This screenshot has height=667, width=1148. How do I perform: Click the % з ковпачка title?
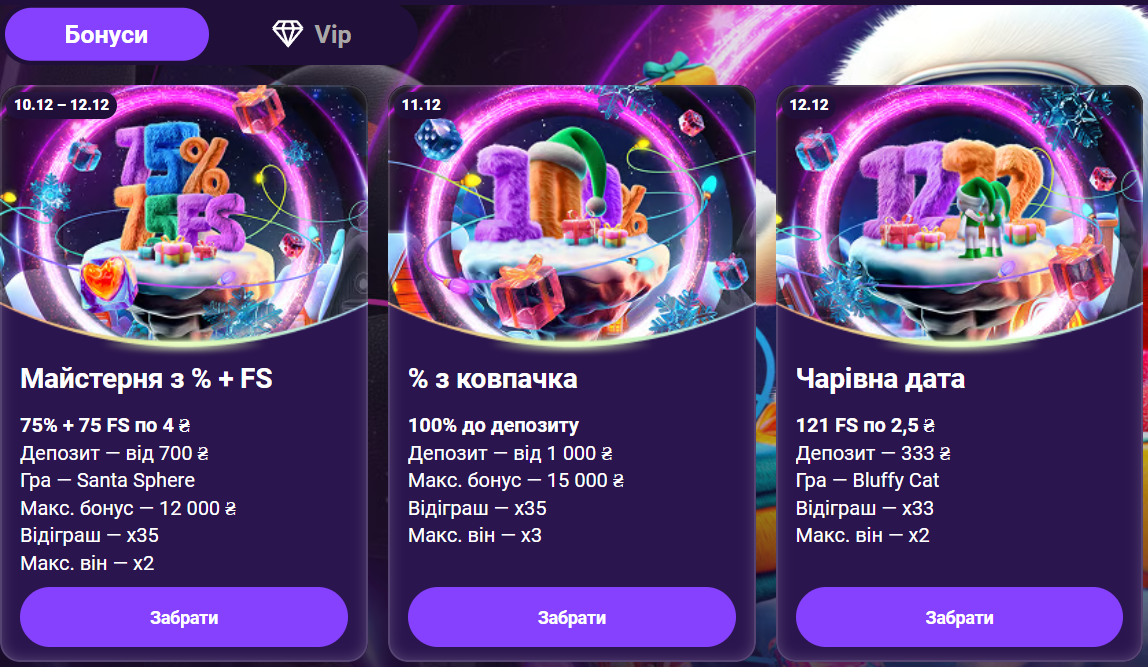(x=493, y=379)
